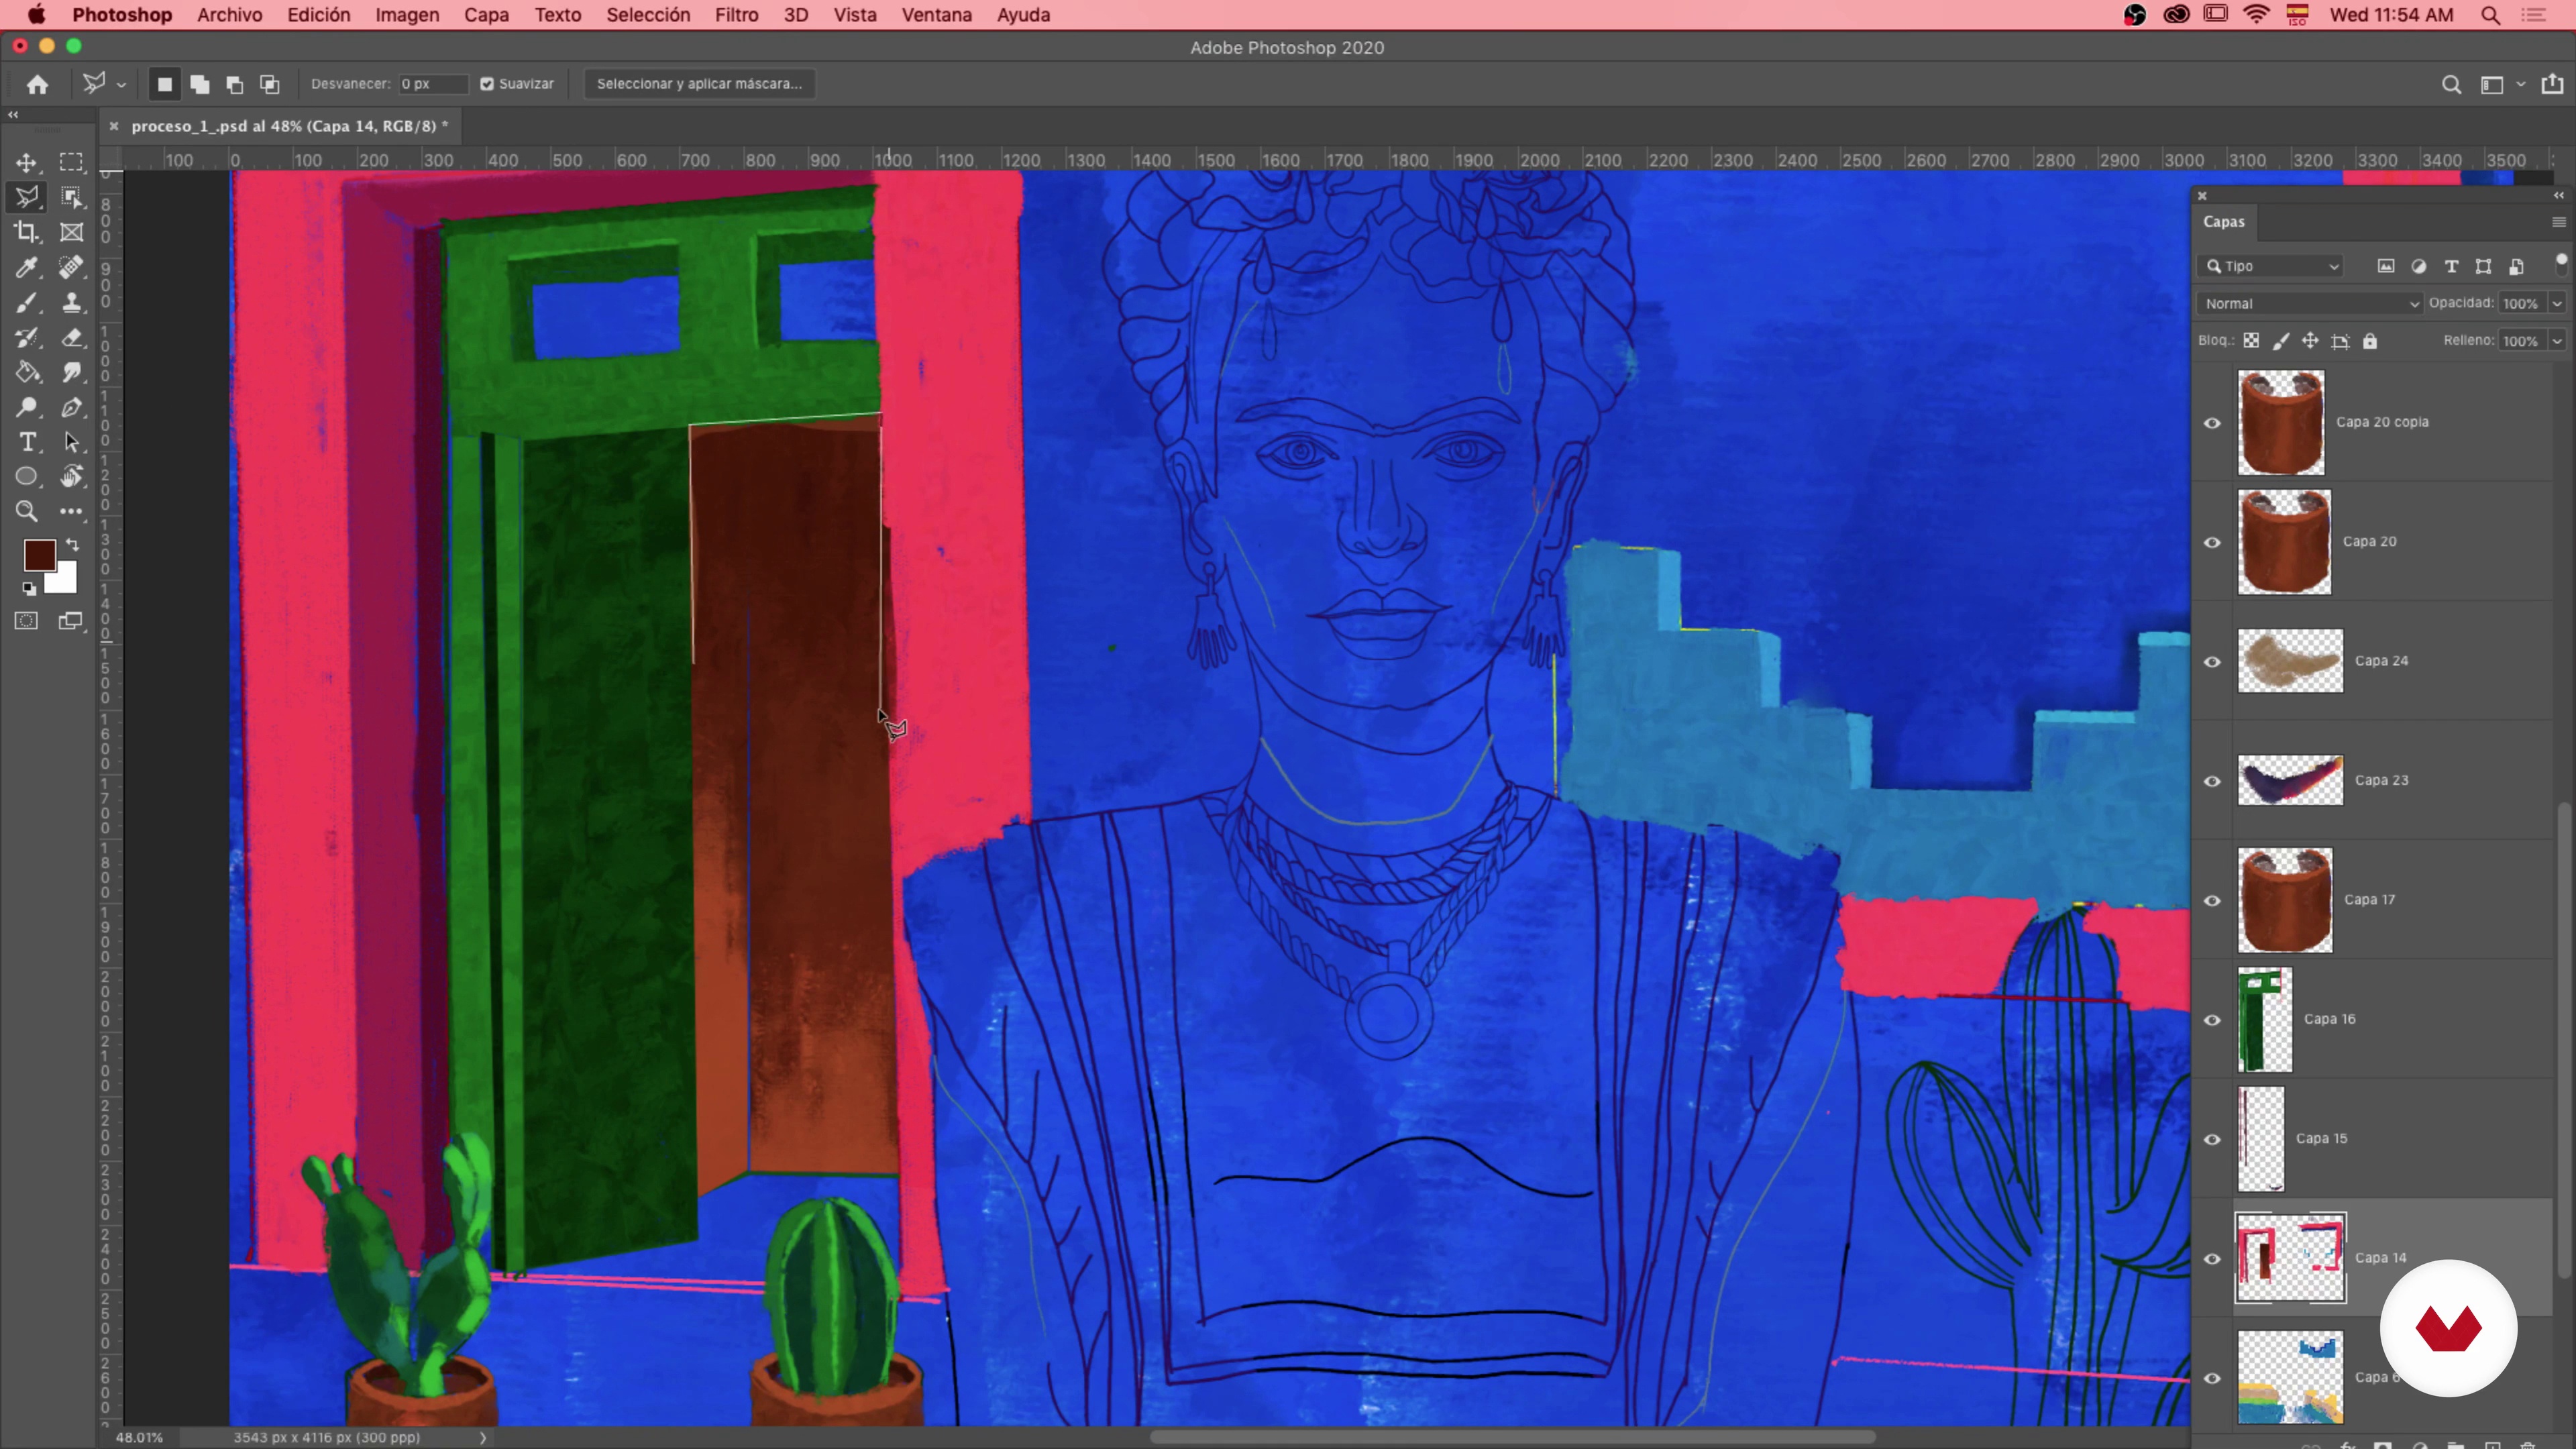The image size is (2576, 1449).
Task: Select the Frame tool
Action: pos(71,232)
